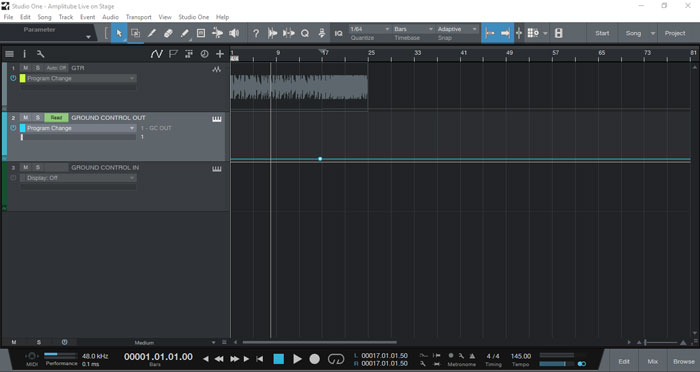Click the Play button in transport

coord(297,359)
